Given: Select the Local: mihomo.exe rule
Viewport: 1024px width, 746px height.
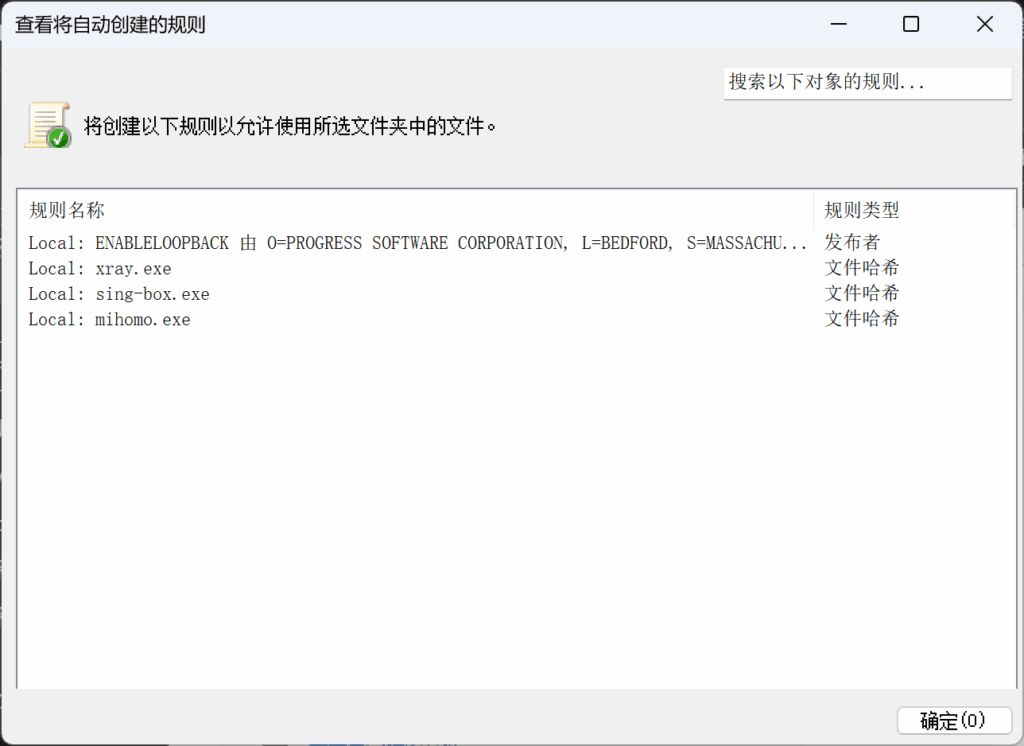Looking at the screenshot, I should tap(109, 320).
